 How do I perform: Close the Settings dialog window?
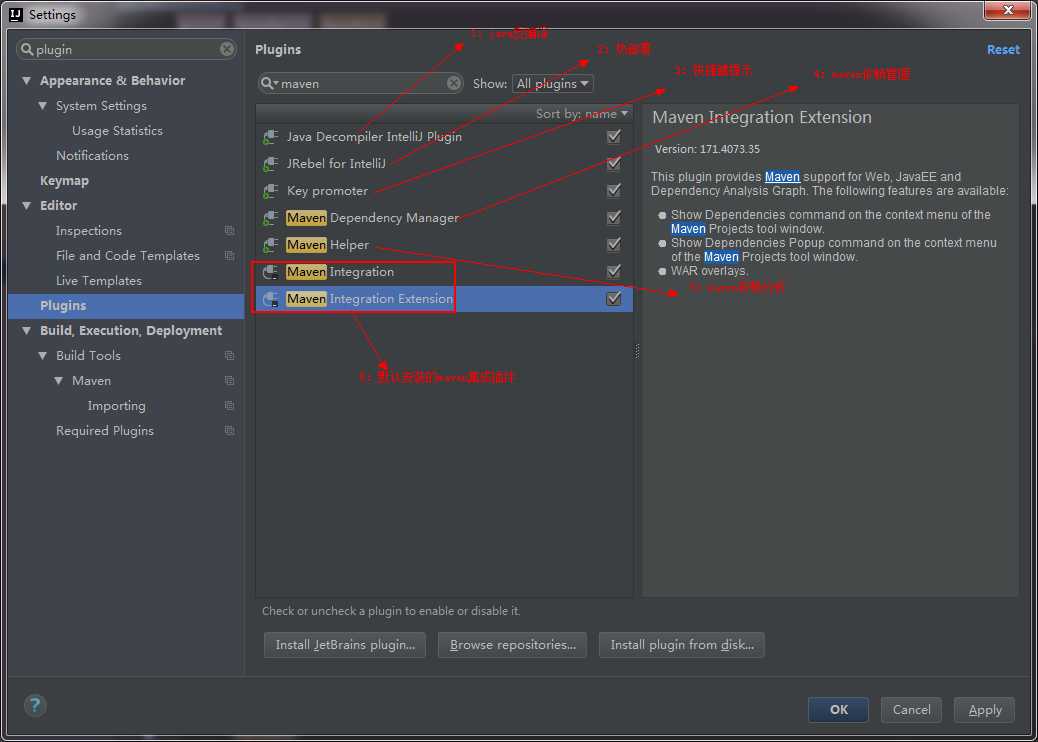tap(1007, 10)
